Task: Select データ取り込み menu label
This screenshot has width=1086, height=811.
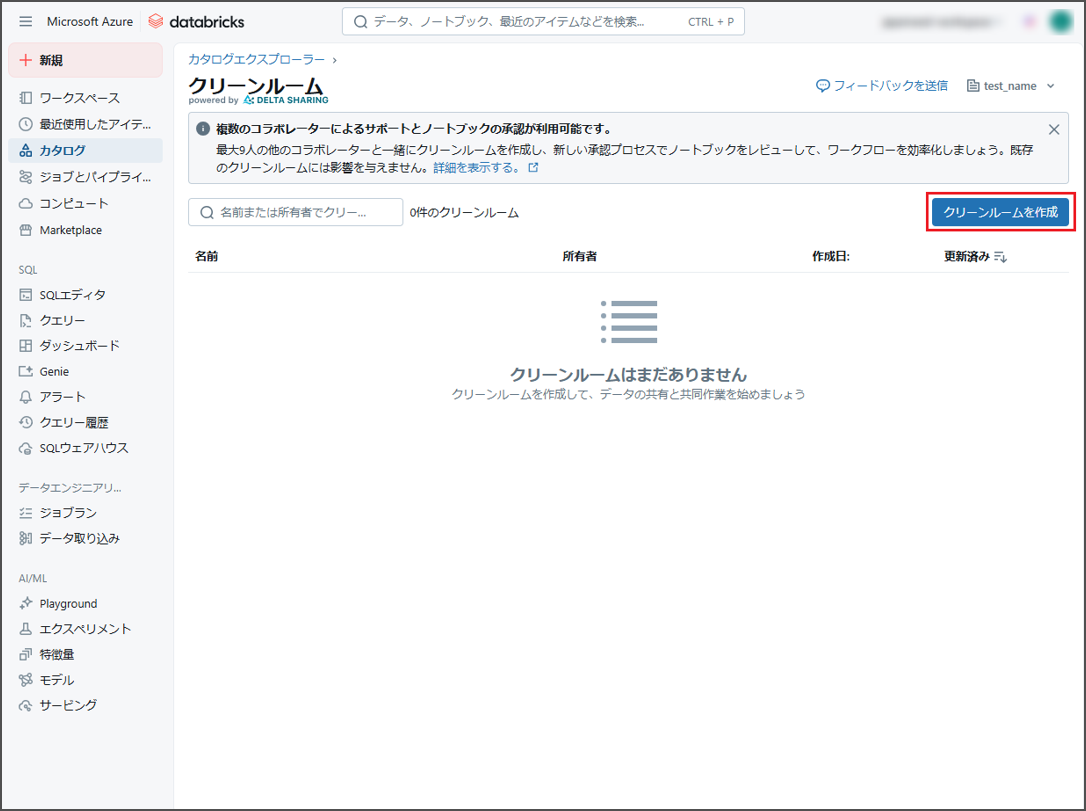Action: click(x=80, y=538)
